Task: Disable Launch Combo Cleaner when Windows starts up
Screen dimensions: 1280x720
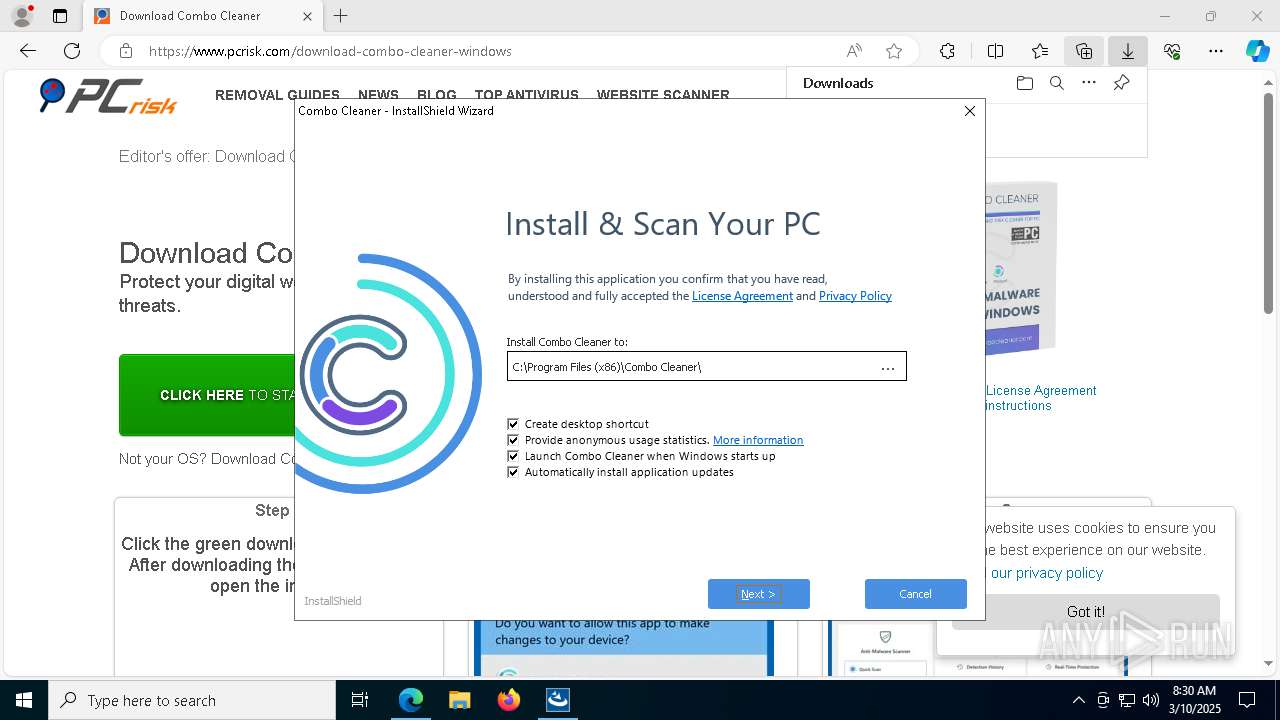Action: [513, 456]
